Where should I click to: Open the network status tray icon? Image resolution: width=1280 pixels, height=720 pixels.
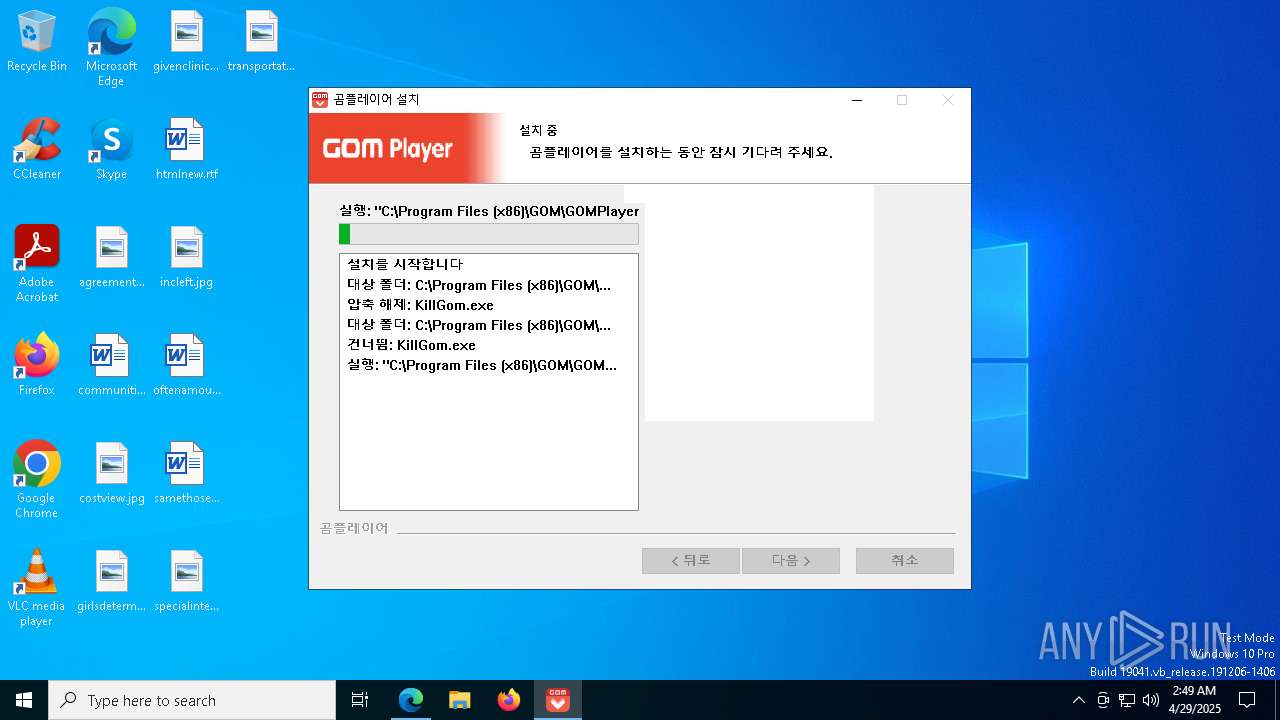pyautogui.click(x=1127, y=700)
